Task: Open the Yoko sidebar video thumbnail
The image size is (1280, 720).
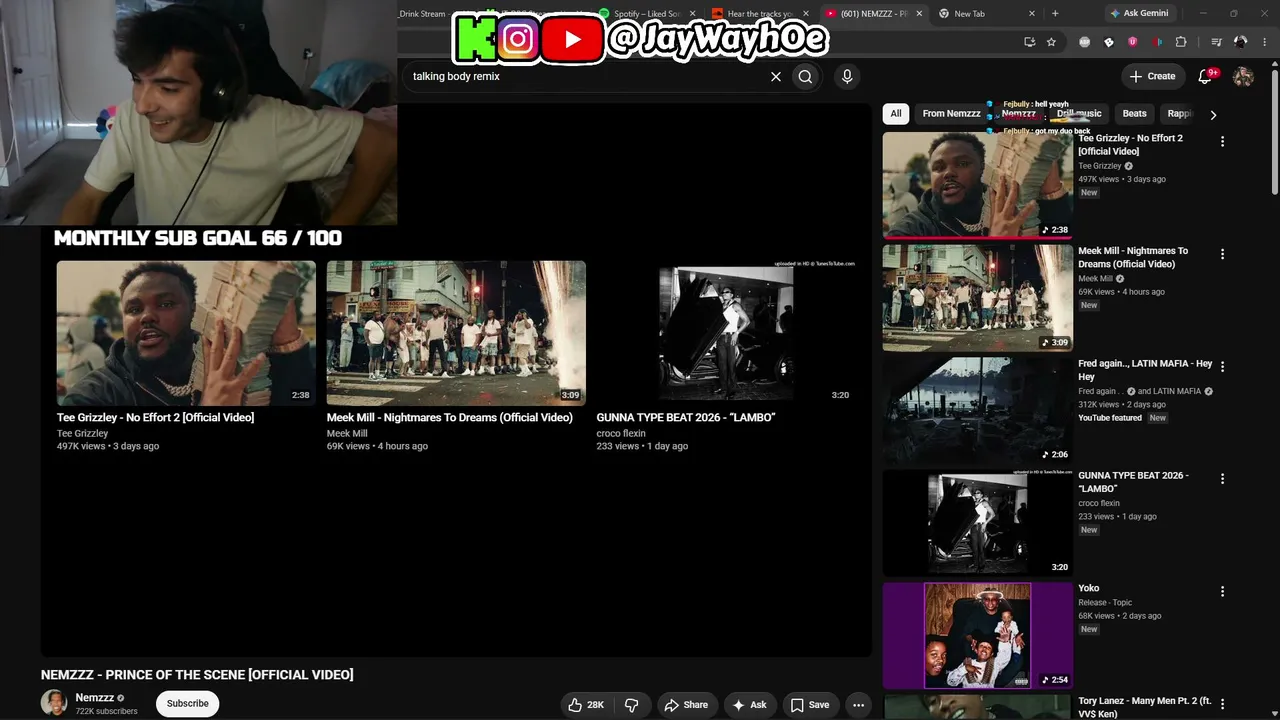Action: pyautogui.click(x=978, y=636)
